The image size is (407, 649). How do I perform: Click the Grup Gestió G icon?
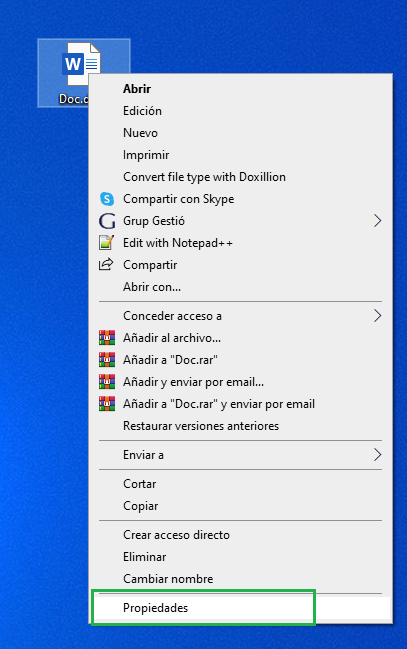107,221
